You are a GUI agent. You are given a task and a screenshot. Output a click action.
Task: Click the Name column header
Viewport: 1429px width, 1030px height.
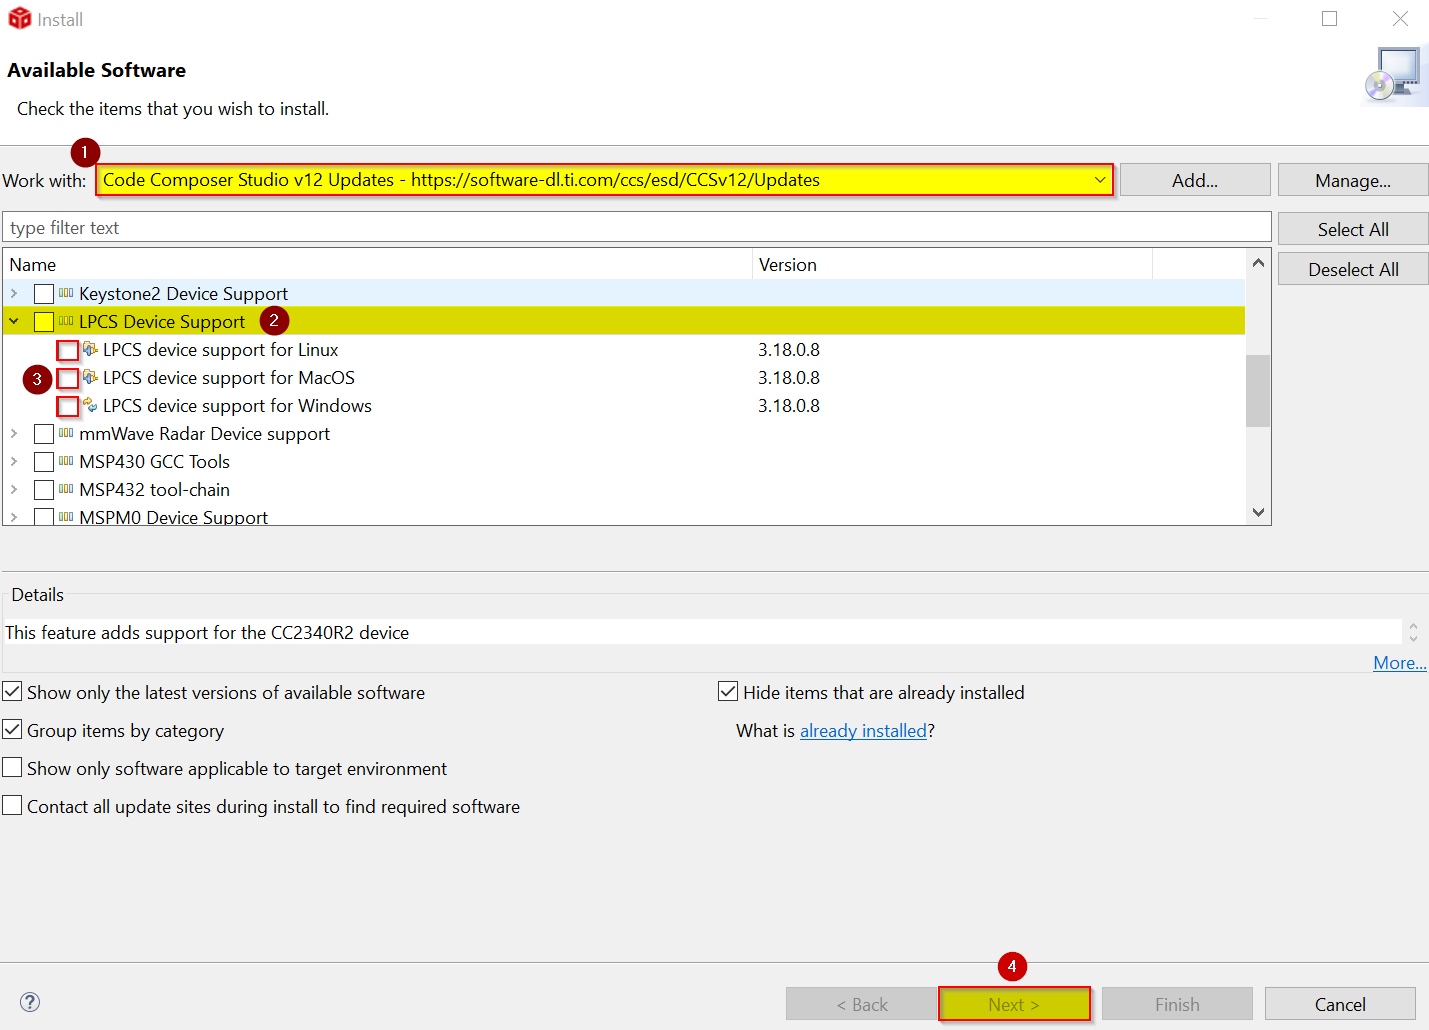tap(378, 265)
